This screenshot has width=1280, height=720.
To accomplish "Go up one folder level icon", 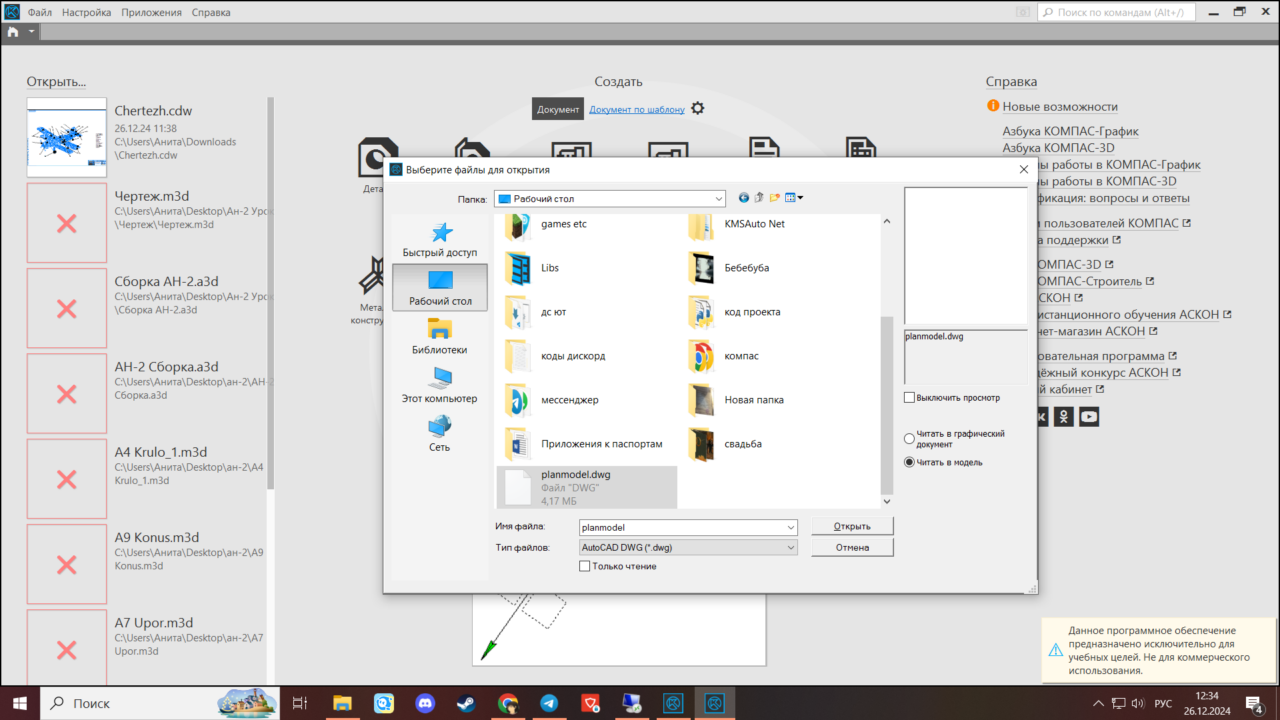I will coord(759,198).
